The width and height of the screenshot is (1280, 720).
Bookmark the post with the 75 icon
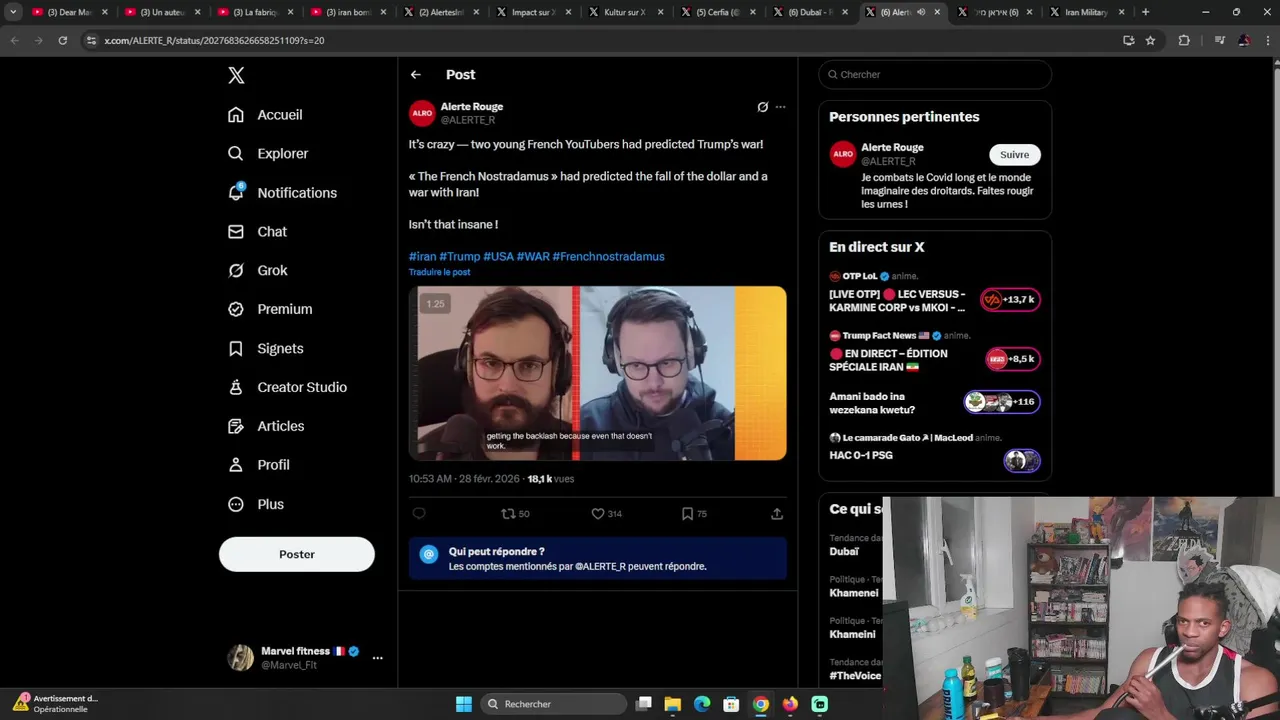[x=694, y=514]
